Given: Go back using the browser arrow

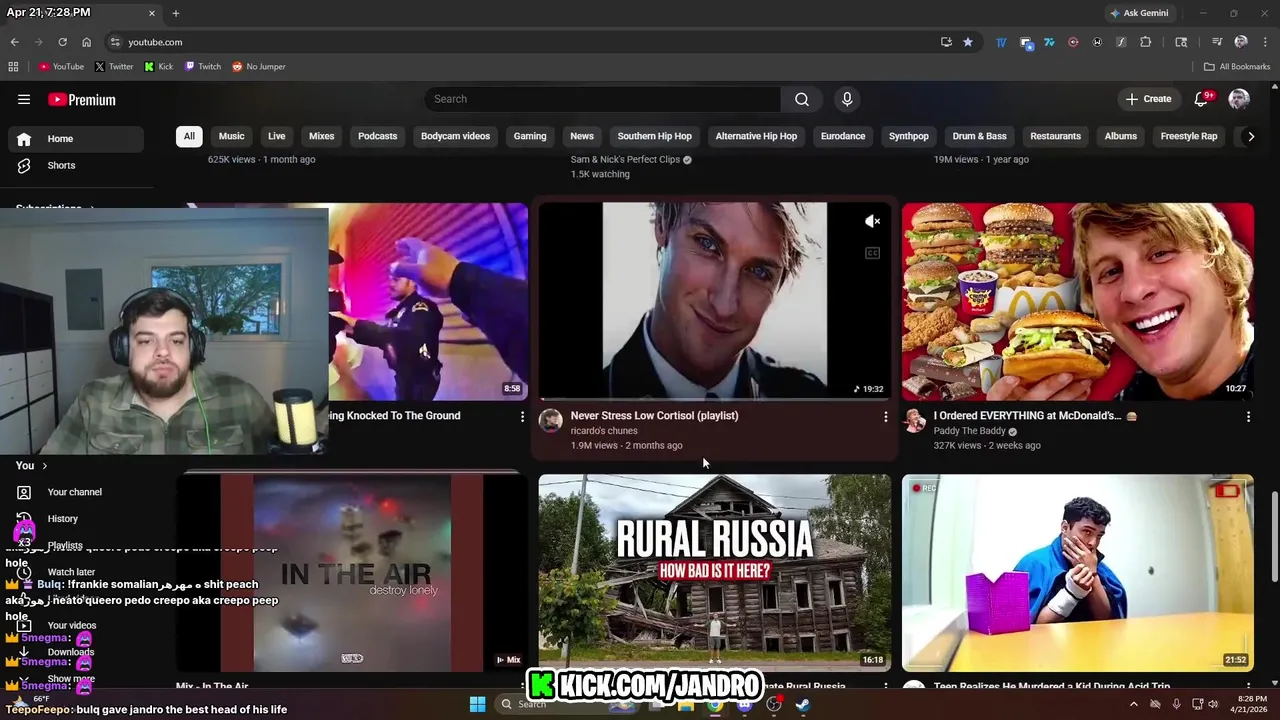Looking at the screenshot, I should [x=14, y=42].
